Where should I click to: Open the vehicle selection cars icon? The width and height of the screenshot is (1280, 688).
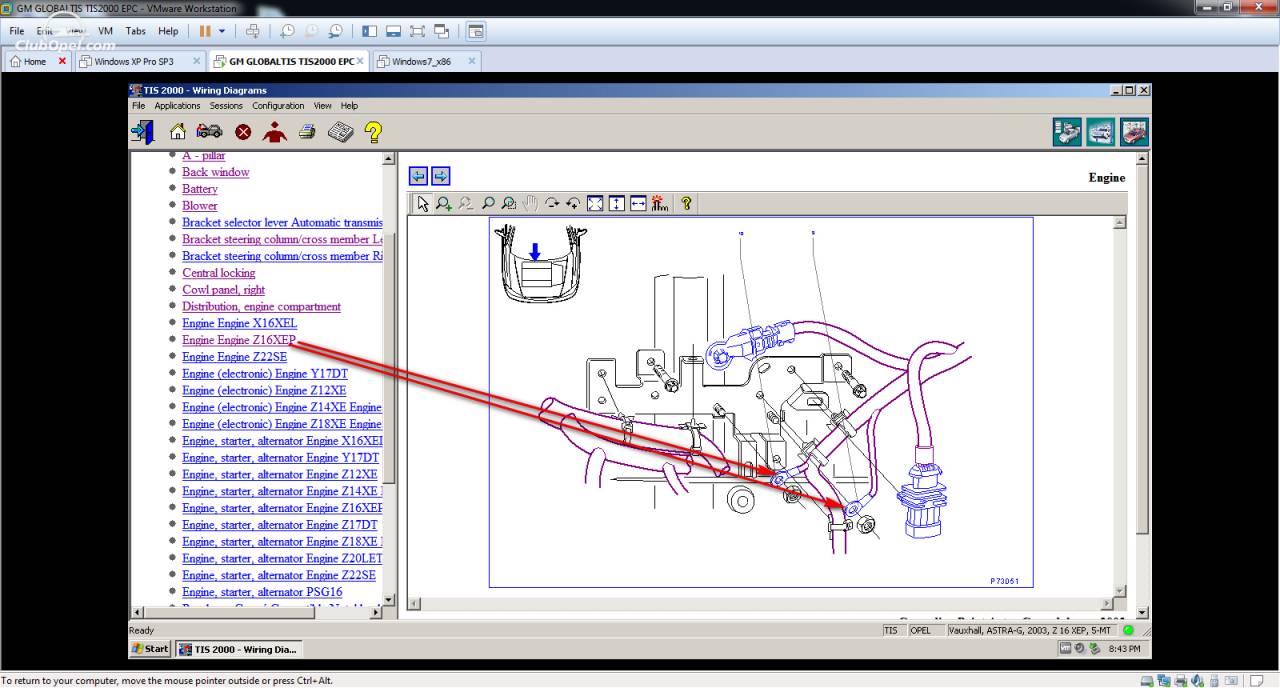pyautogui.click(x=209, y=131)
